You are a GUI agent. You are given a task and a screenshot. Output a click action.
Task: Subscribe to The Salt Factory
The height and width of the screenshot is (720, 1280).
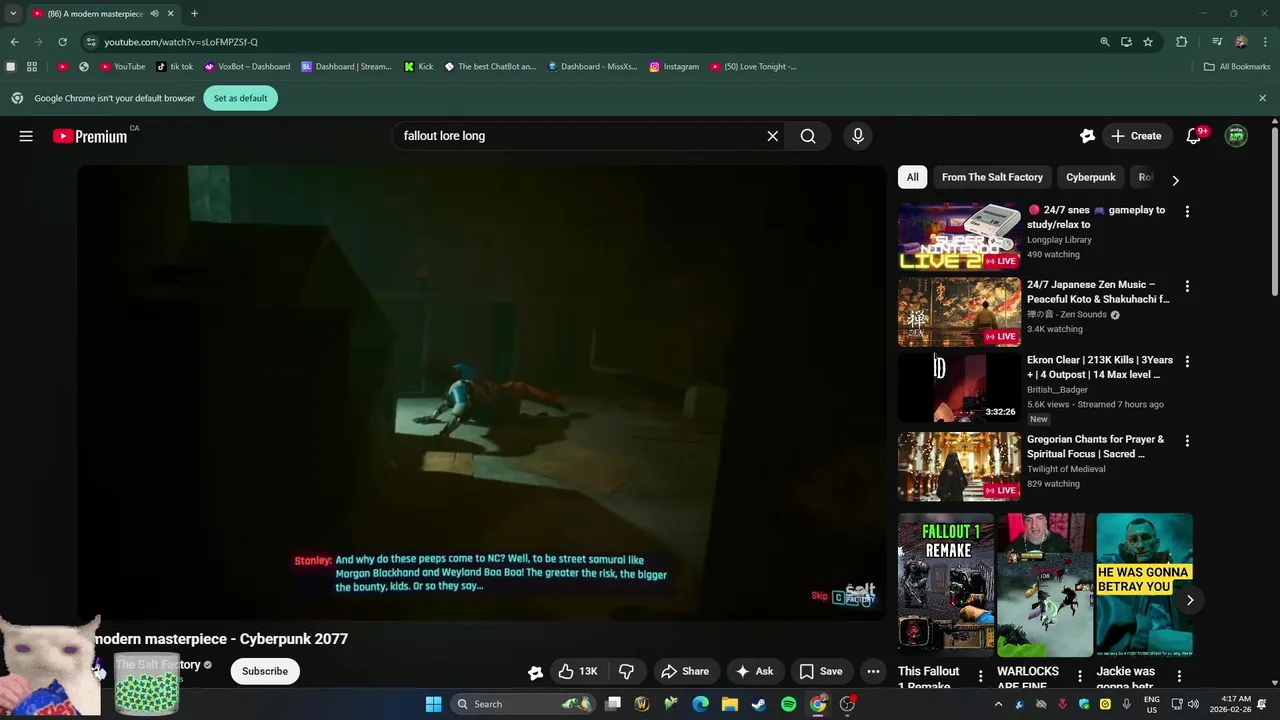coord(265,671)
